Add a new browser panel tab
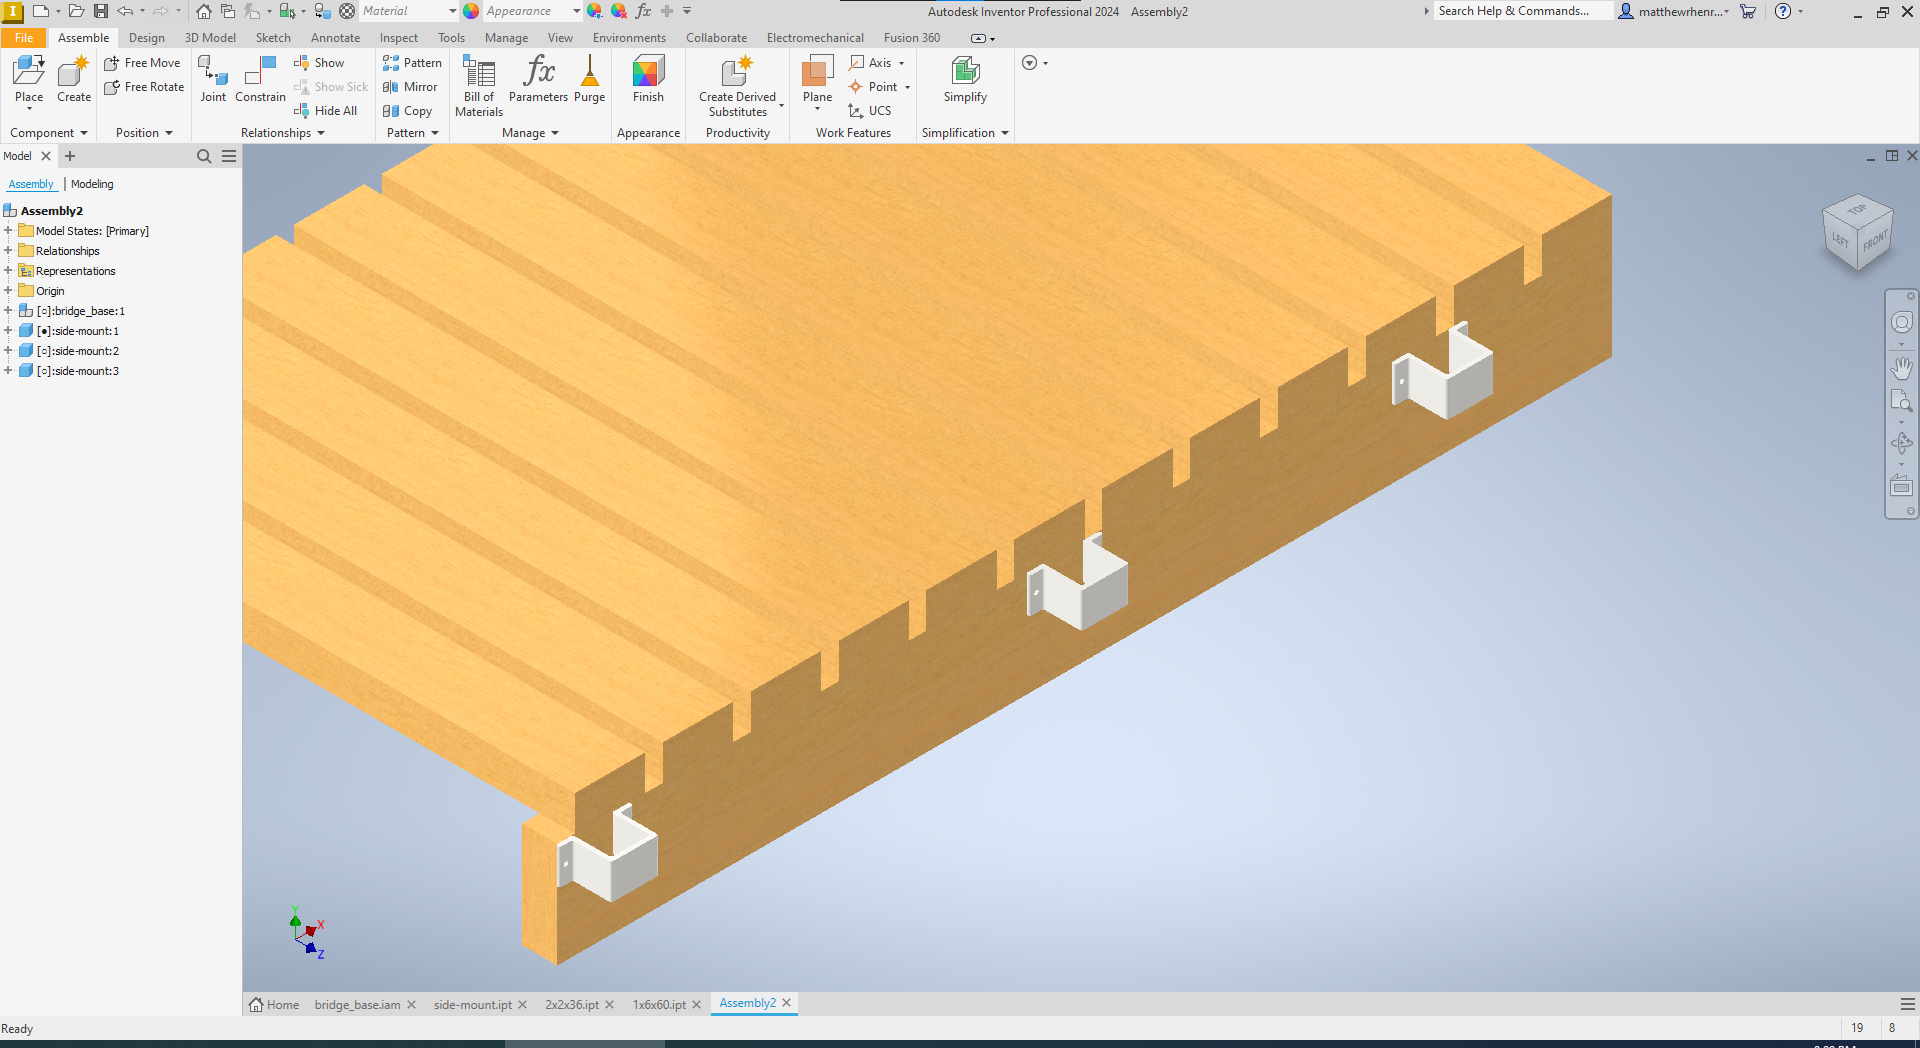The height and width of the screenshot is (1048, 1920). tap(70, 156)
